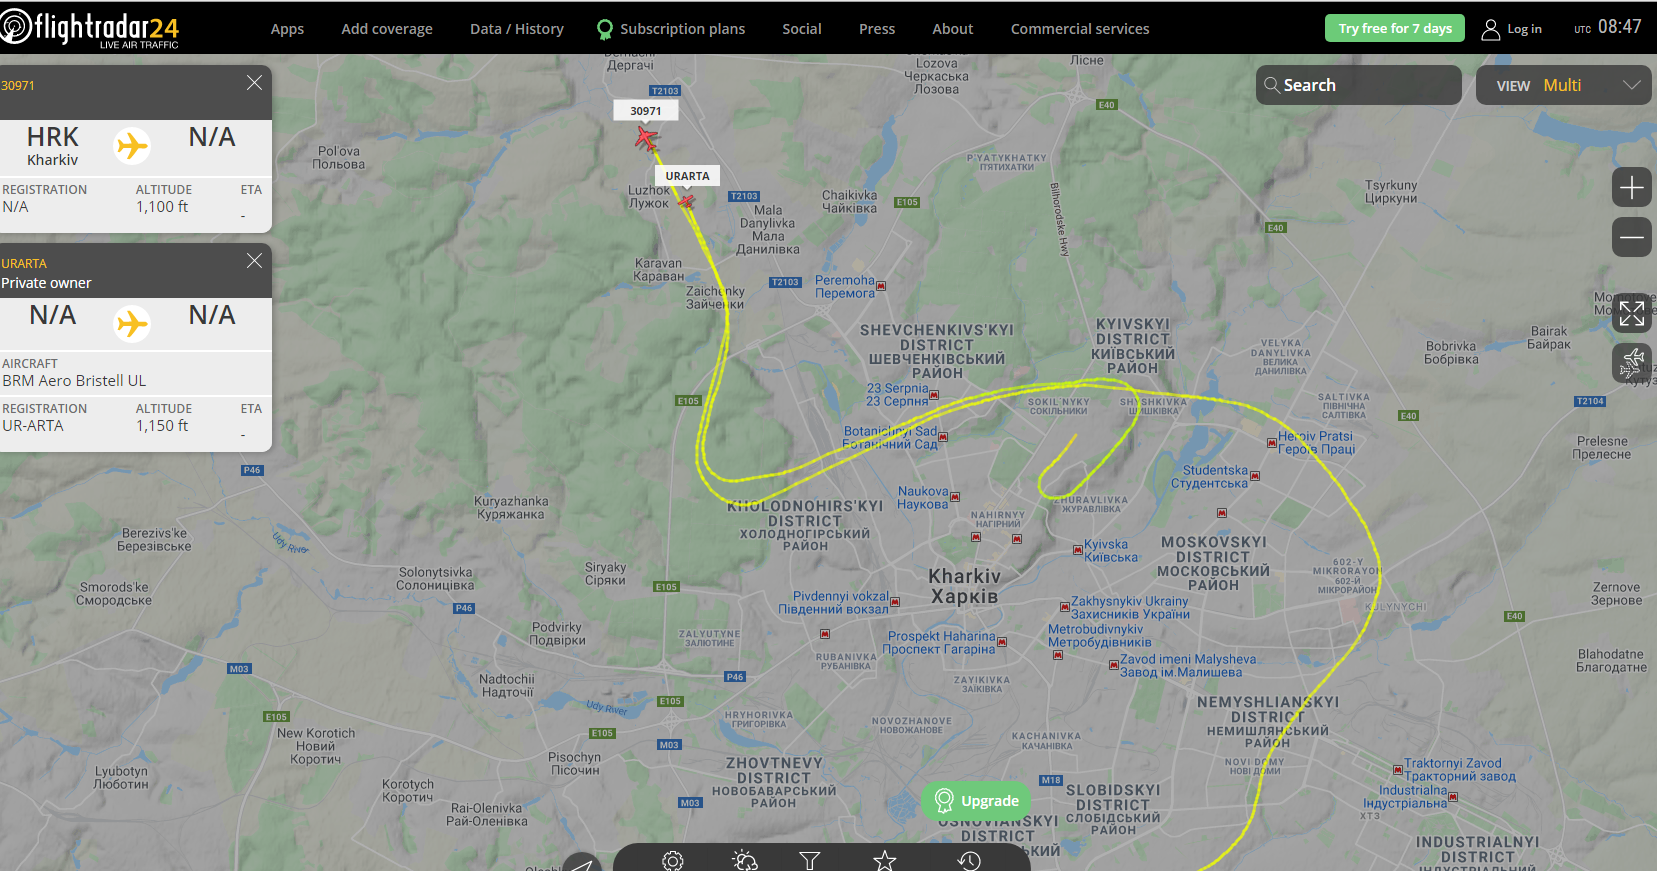
Task: Open the weather layer icon
Action: pos(745,860)
